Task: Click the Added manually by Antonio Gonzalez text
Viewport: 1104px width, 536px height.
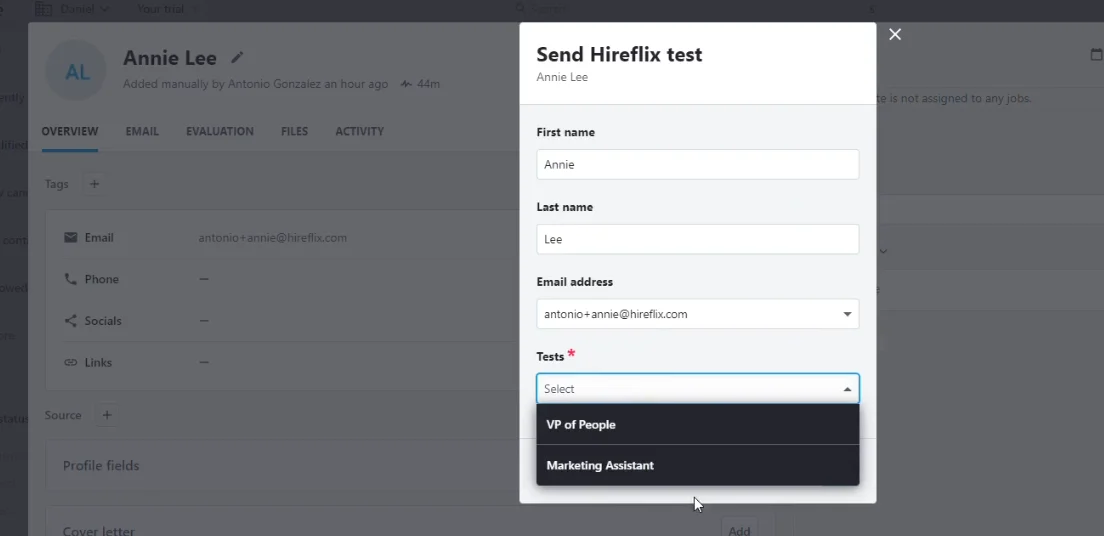Action: pyautogui.click(x=255, y=85)
